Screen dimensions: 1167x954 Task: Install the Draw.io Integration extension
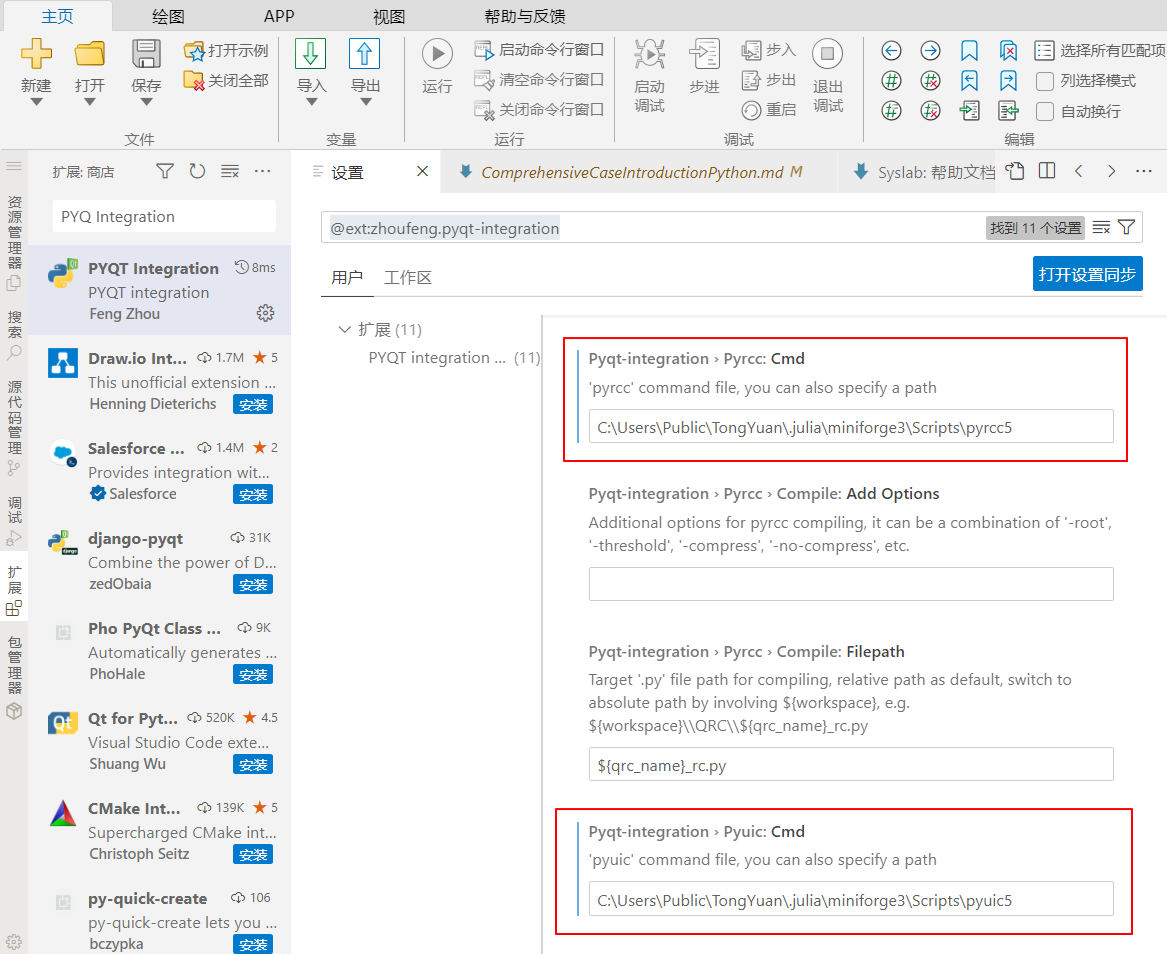[x=253, y=404]
